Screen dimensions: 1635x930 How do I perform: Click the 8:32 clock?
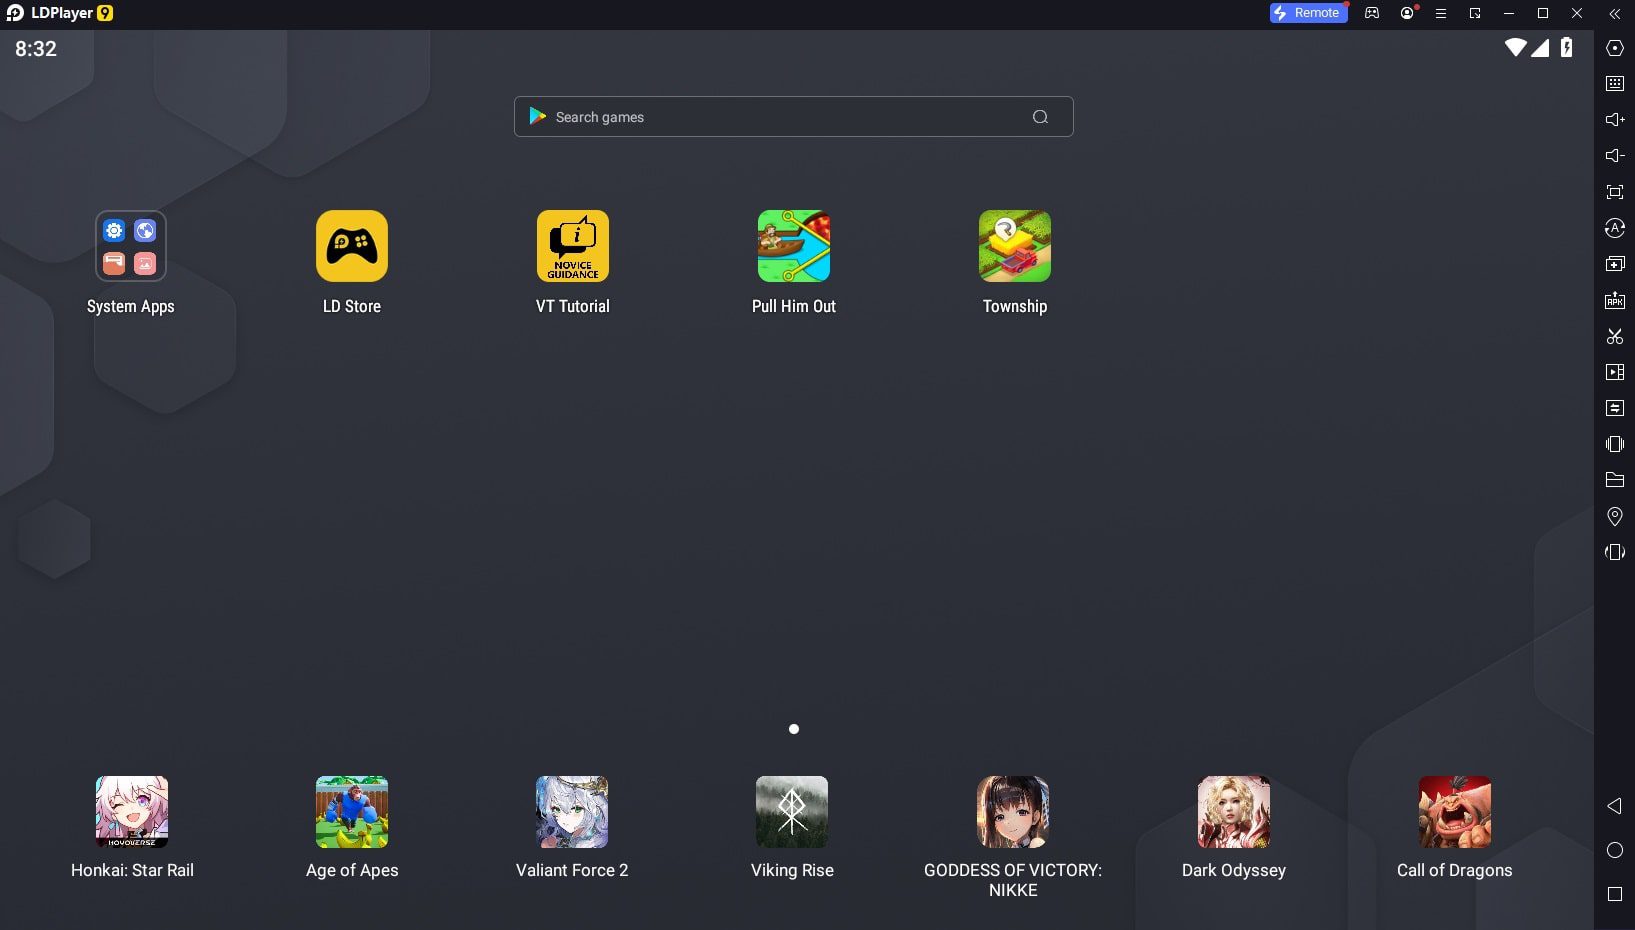(36, 49)
